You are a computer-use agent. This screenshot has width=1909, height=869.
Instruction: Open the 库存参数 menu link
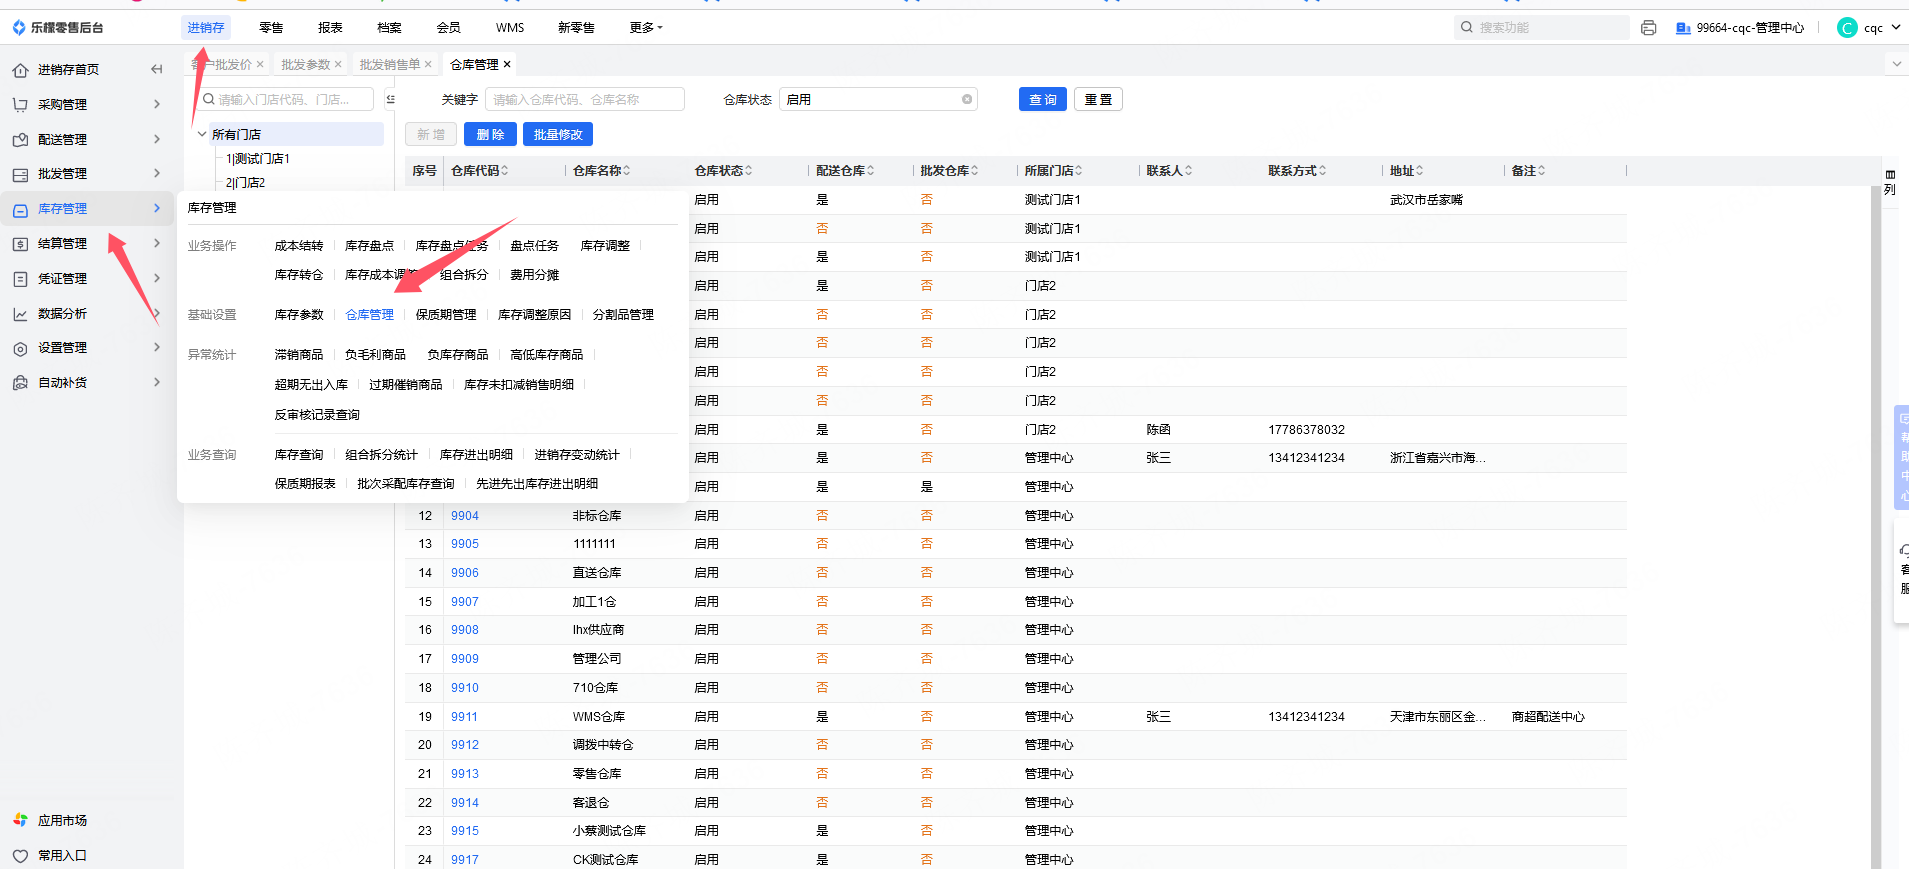point(299,315)
